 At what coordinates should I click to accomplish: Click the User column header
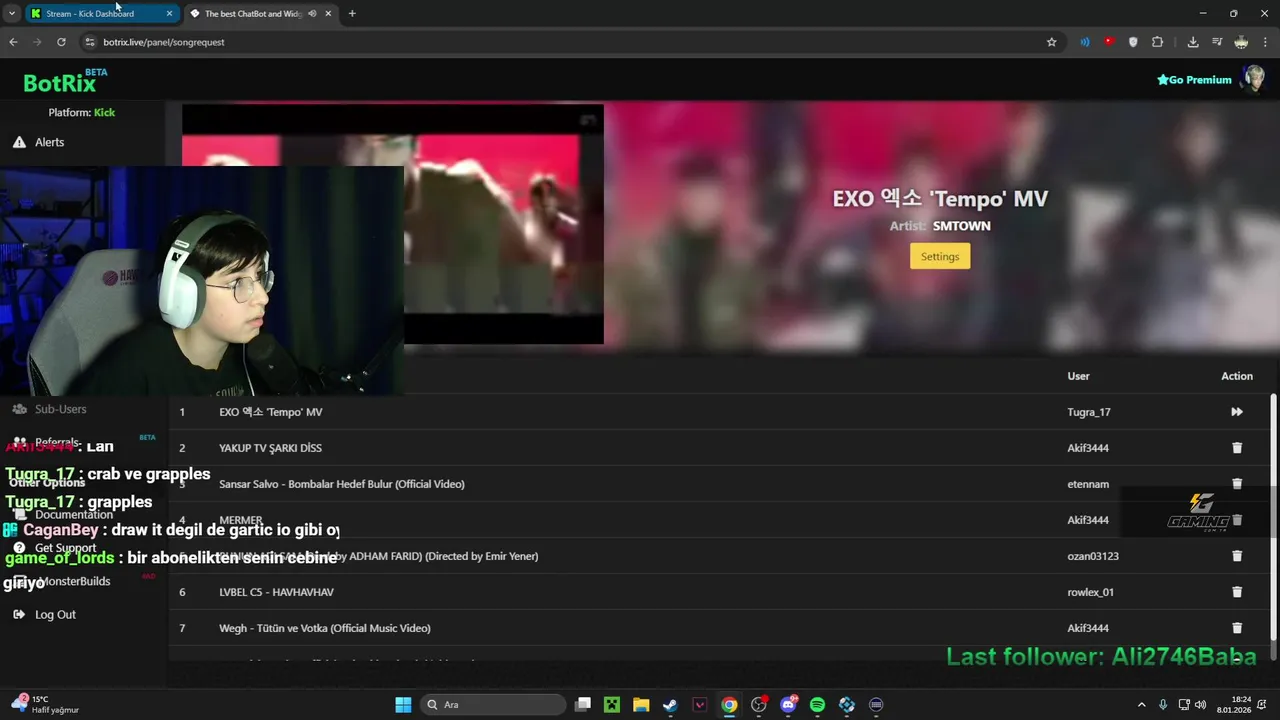[1078, 376]
